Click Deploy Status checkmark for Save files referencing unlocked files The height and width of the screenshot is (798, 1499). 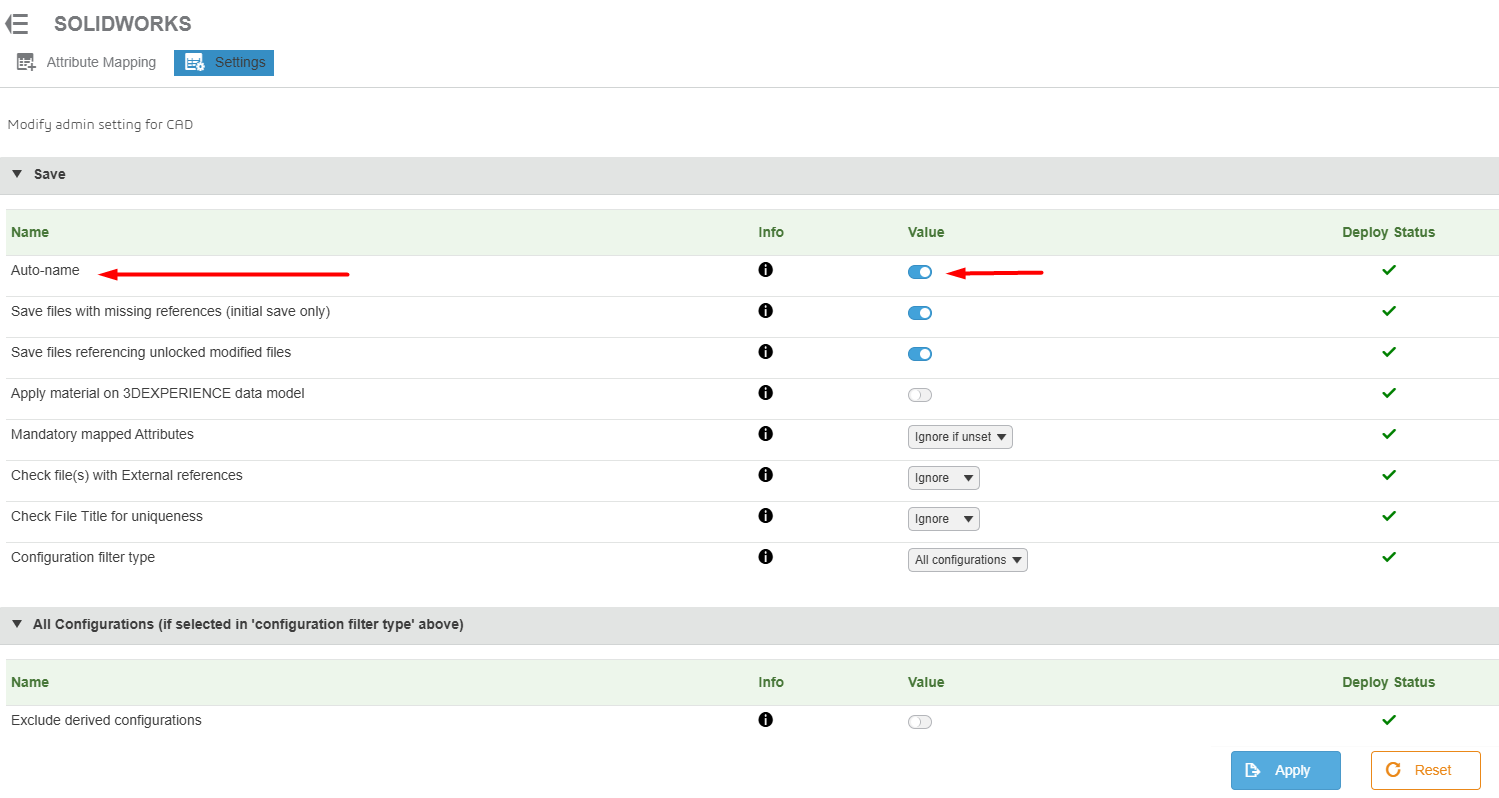pos(1388,352)
